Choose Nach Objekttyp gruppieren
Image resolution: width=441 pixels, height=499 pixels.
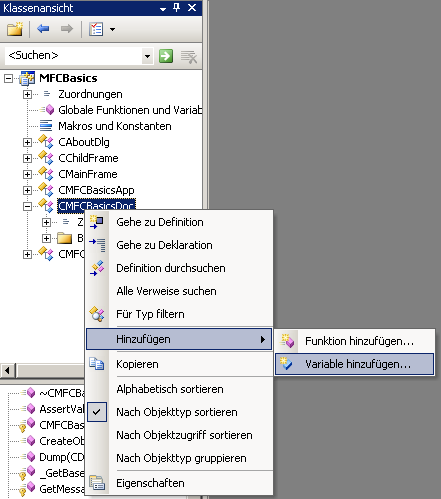click(x=179, y=458)
